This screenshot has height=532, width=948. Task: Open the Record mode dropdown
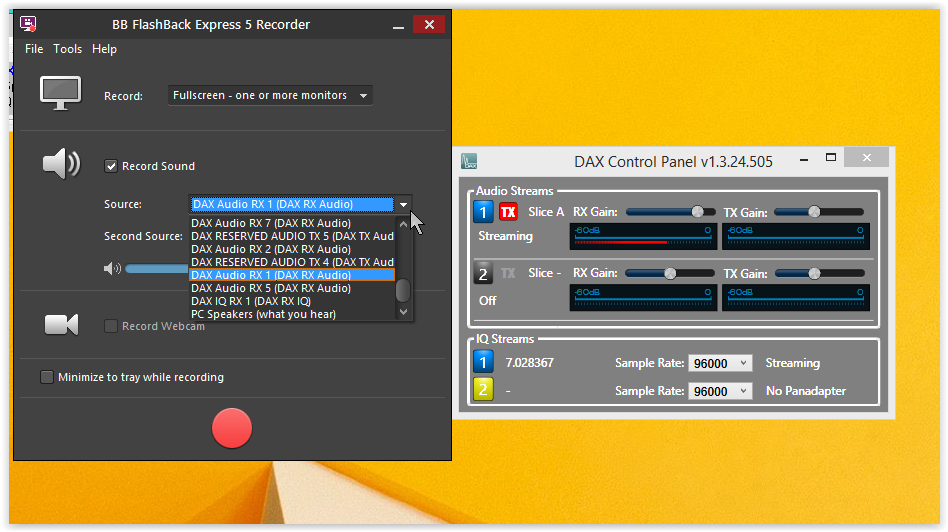(x=270, y=96)
